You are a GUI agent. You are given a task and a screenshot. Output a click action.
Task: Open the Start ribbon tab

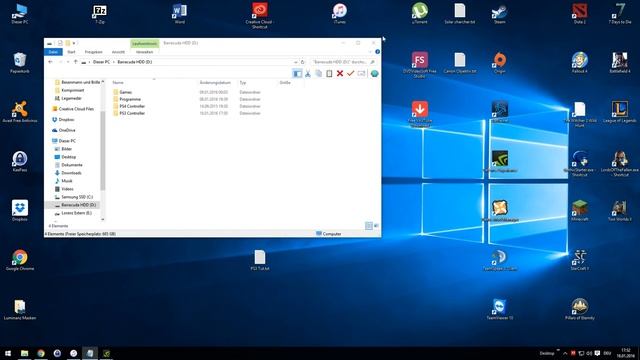(71, 52)
